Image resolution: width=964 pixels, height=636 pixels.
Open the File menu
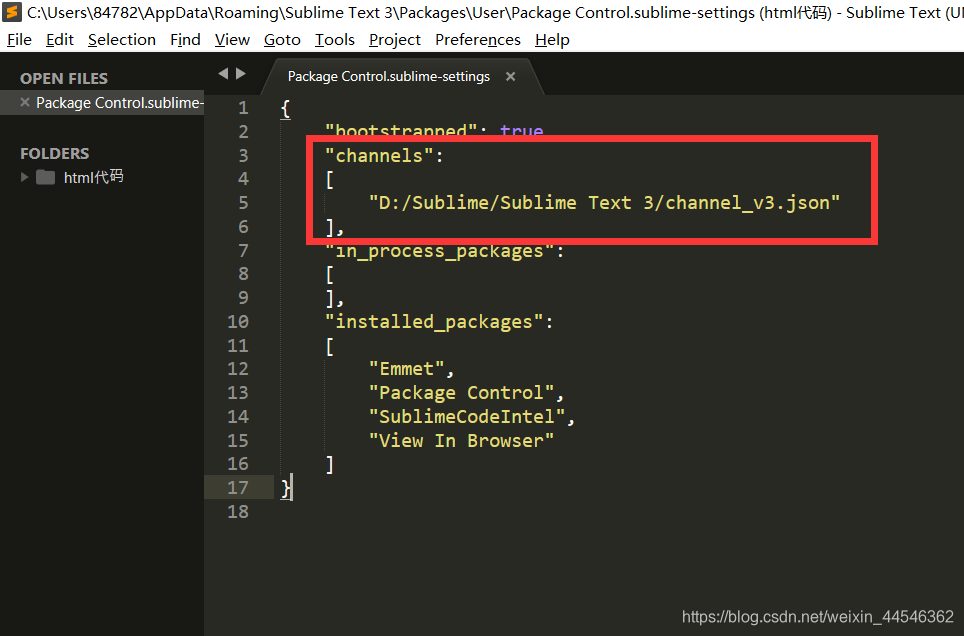point(19,40)
